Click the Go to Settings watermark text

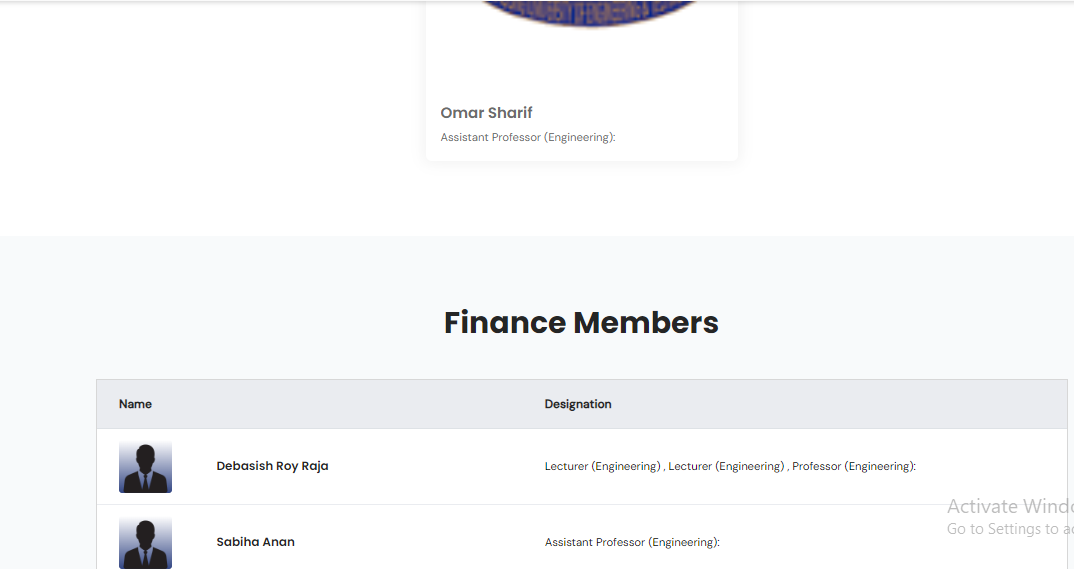[1009, 529]
